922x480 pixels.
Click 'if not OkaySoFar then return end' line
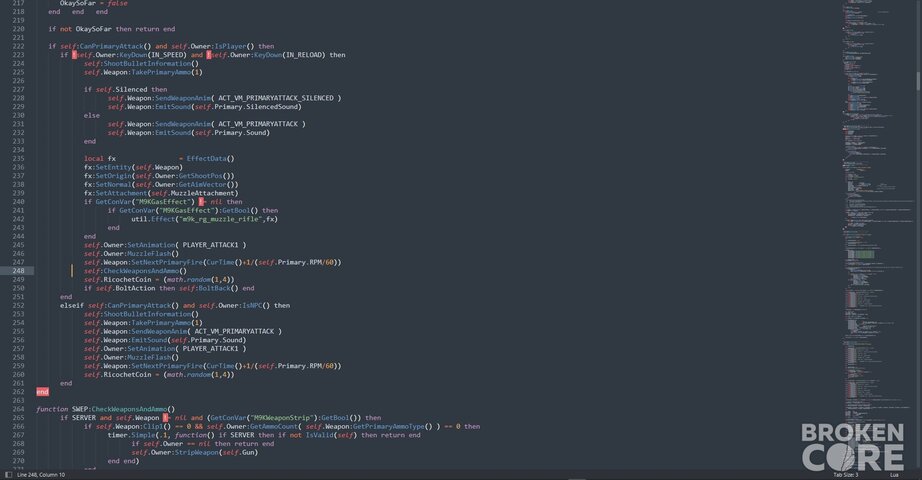tap(112, 29)
